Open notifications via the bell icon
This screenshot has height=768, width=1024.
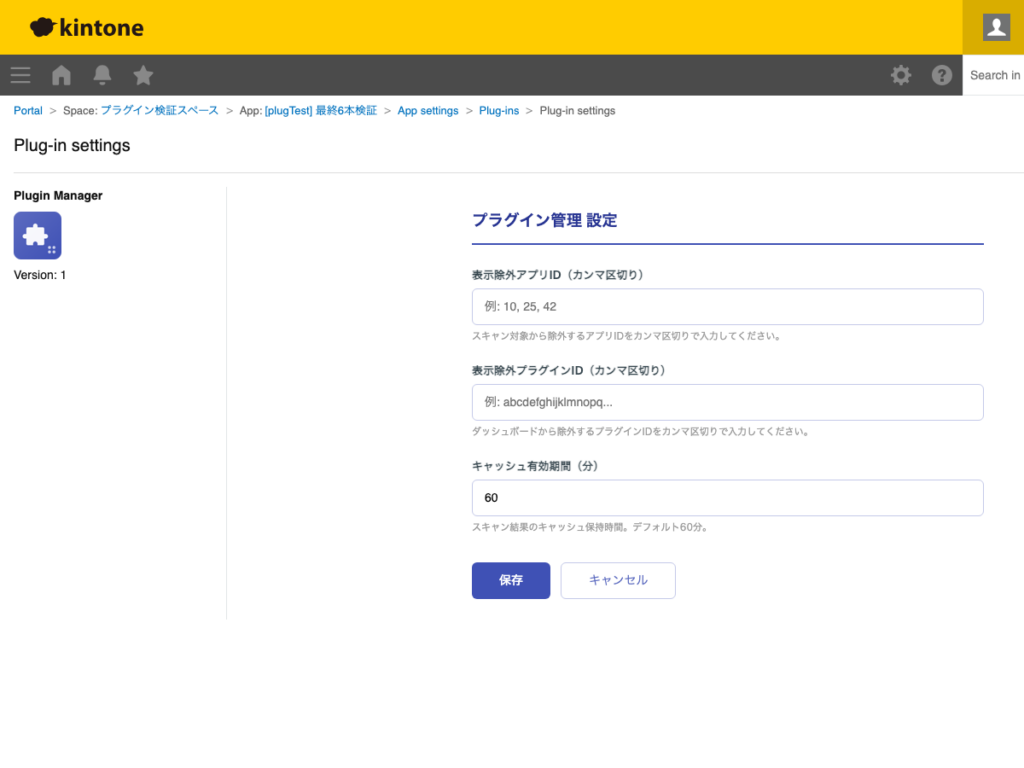(101, 75)
